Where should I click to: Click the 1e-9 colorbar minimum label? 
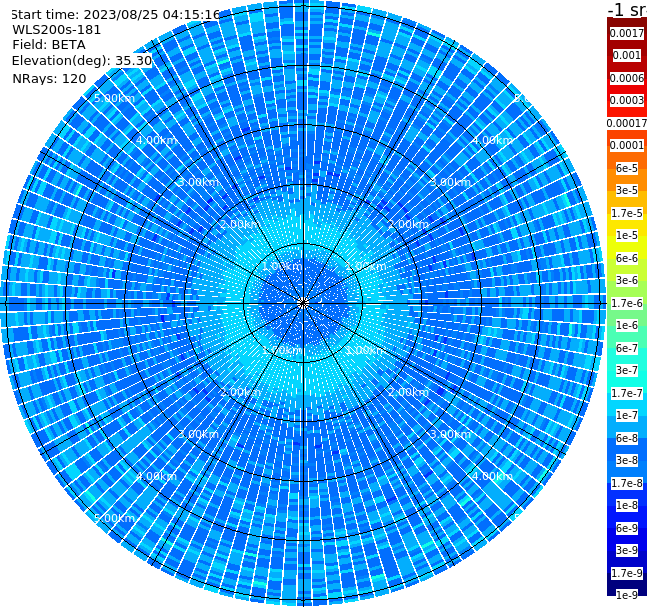(x=627, y=595)
